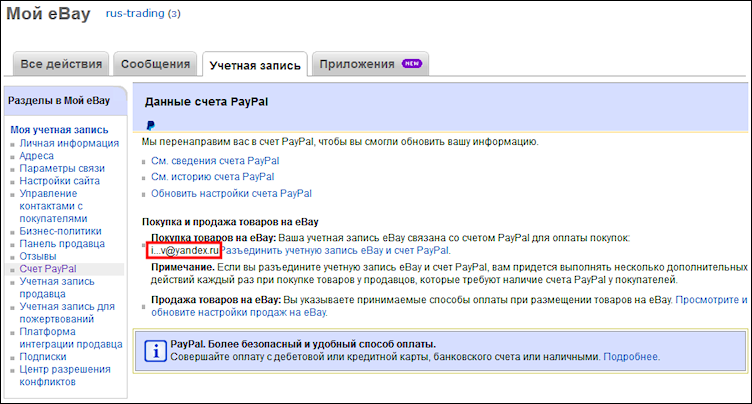Open Платформа интеграции продавца link
752x404 pixels.
pyautogui.click(x=70, y=338)
